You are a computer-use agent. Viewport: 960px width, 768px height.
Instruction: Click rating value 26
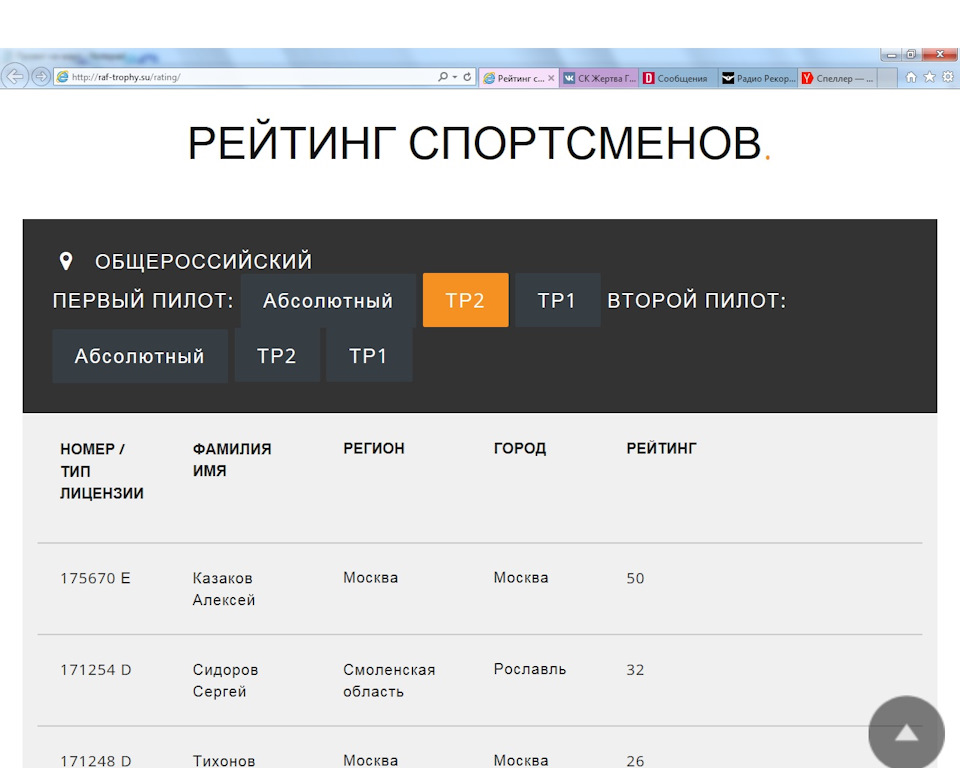pyautogui.click(x=635, y=761)
